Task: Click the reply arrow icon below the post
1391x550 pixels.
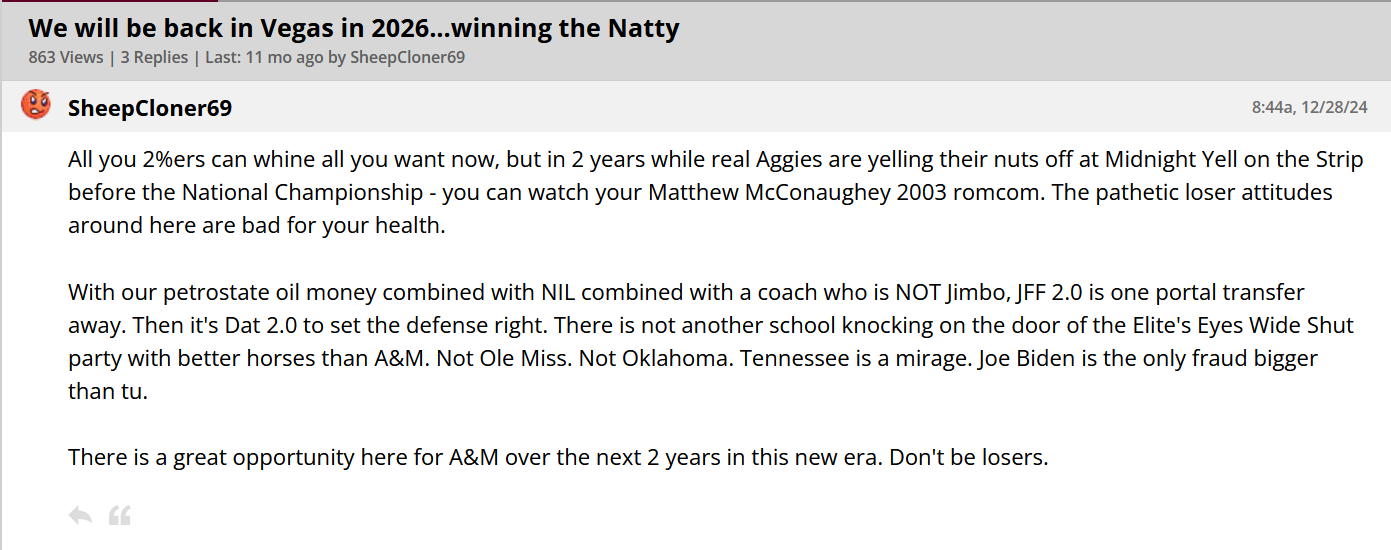Action: 80,516
